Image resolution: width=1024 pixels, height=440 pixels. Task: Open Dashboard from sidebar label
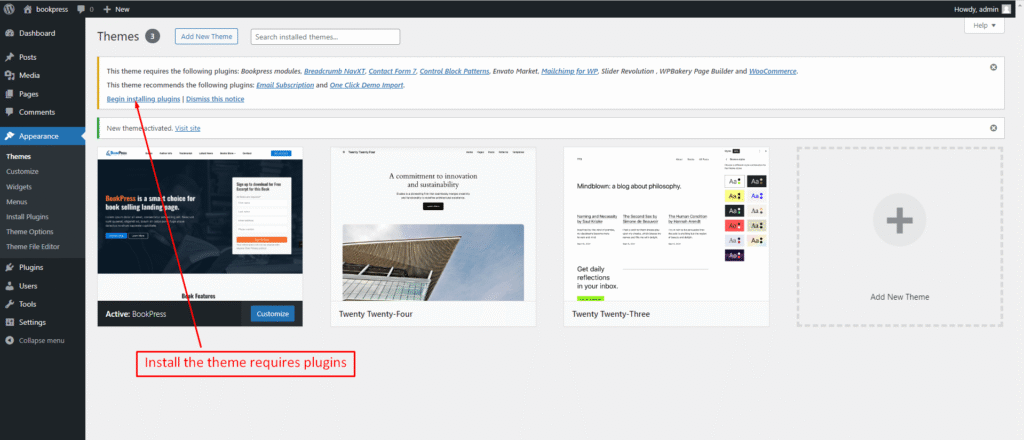[x=37, y=33]
